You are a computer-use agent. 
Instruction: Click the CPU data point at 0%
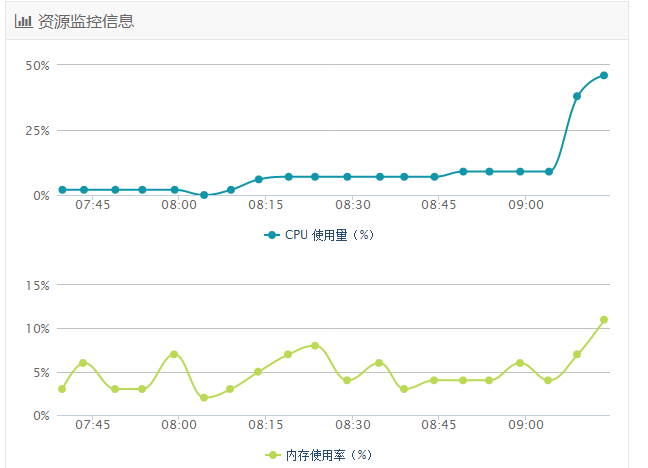(x=204, y=195)
